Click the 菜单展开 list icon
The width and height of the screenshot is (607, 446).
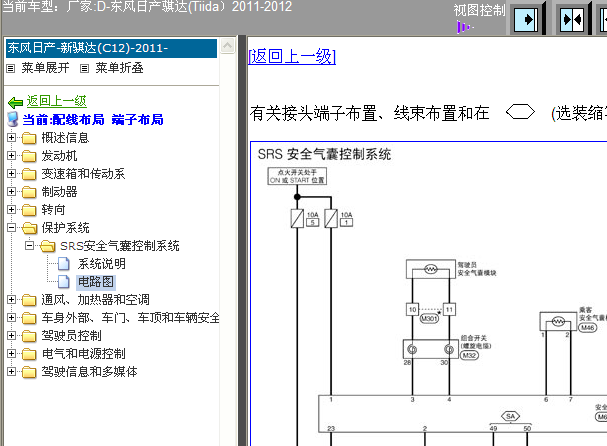pos(11,69)
